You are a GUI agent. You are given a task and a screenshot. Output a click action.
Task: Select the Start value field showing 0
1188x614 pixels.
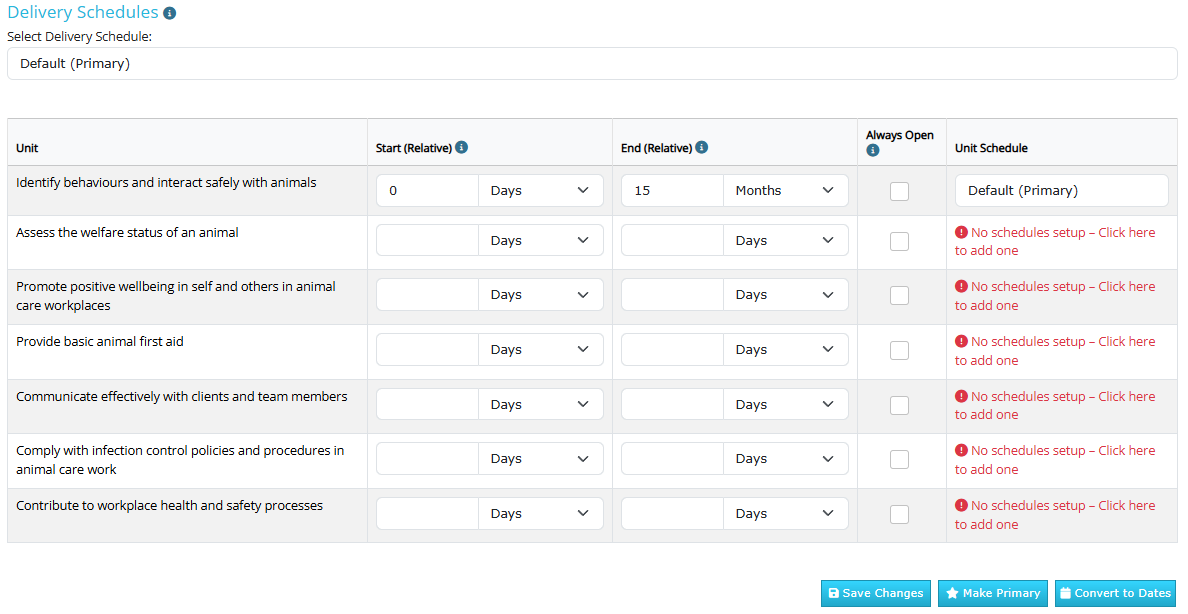pyautogui.click(x=427, y=190)
